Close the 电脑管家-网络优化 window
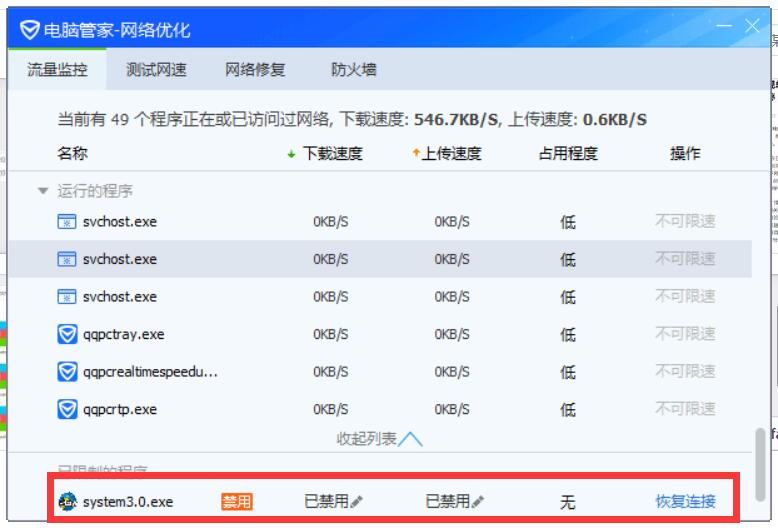Image resolution: width=778 pixels, height=528 pixels. pyautogui.click(x=752, y=26)
